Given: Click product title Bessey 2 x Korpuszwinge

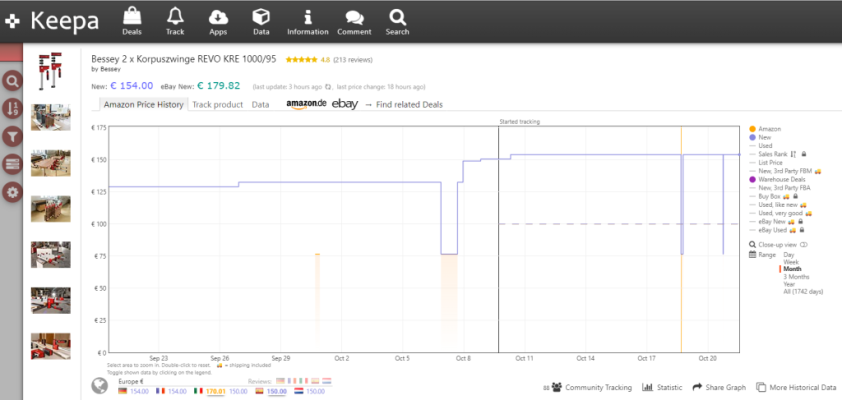Looking at the screenshot, I should pos(184,59).
